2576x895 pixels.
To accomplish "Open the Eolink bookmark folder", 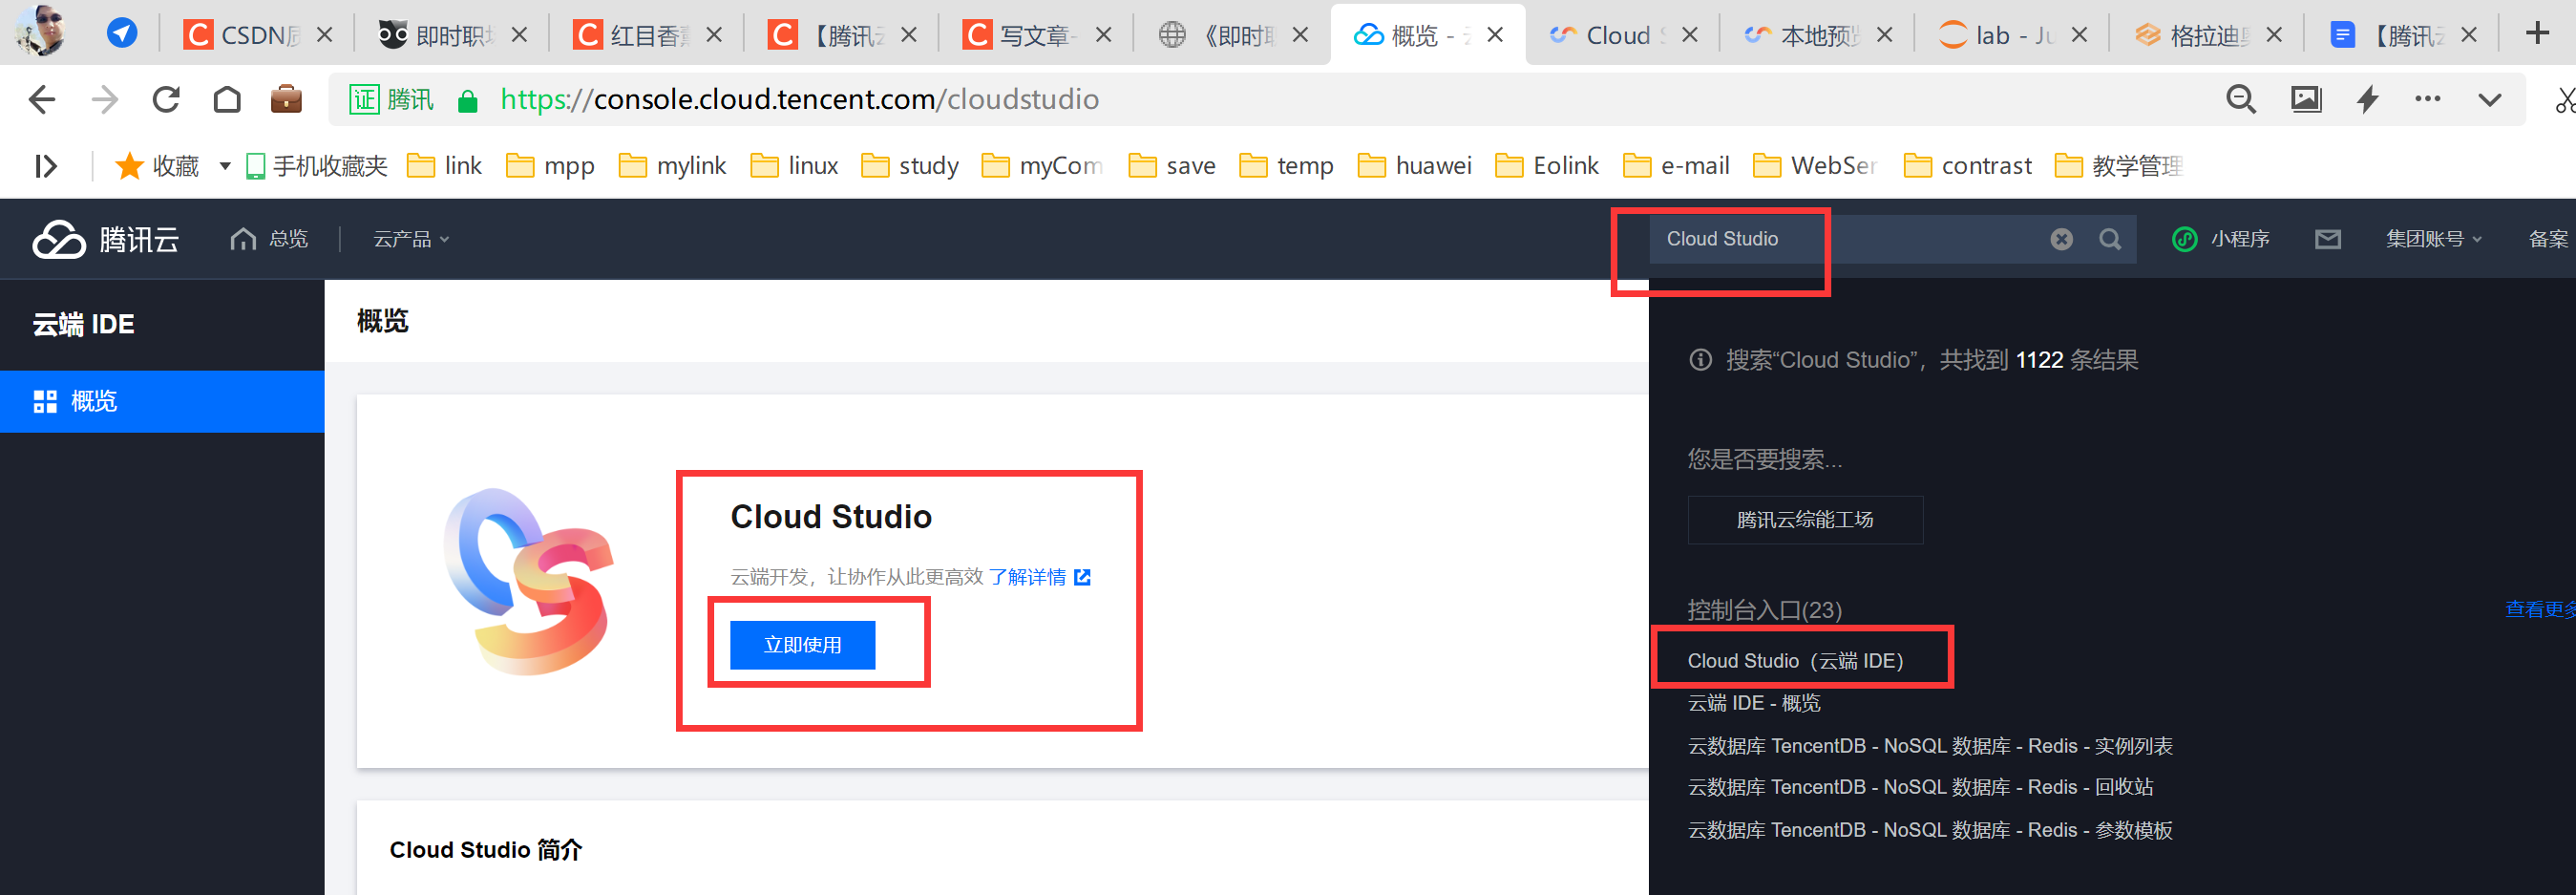I will (1547, 166).
